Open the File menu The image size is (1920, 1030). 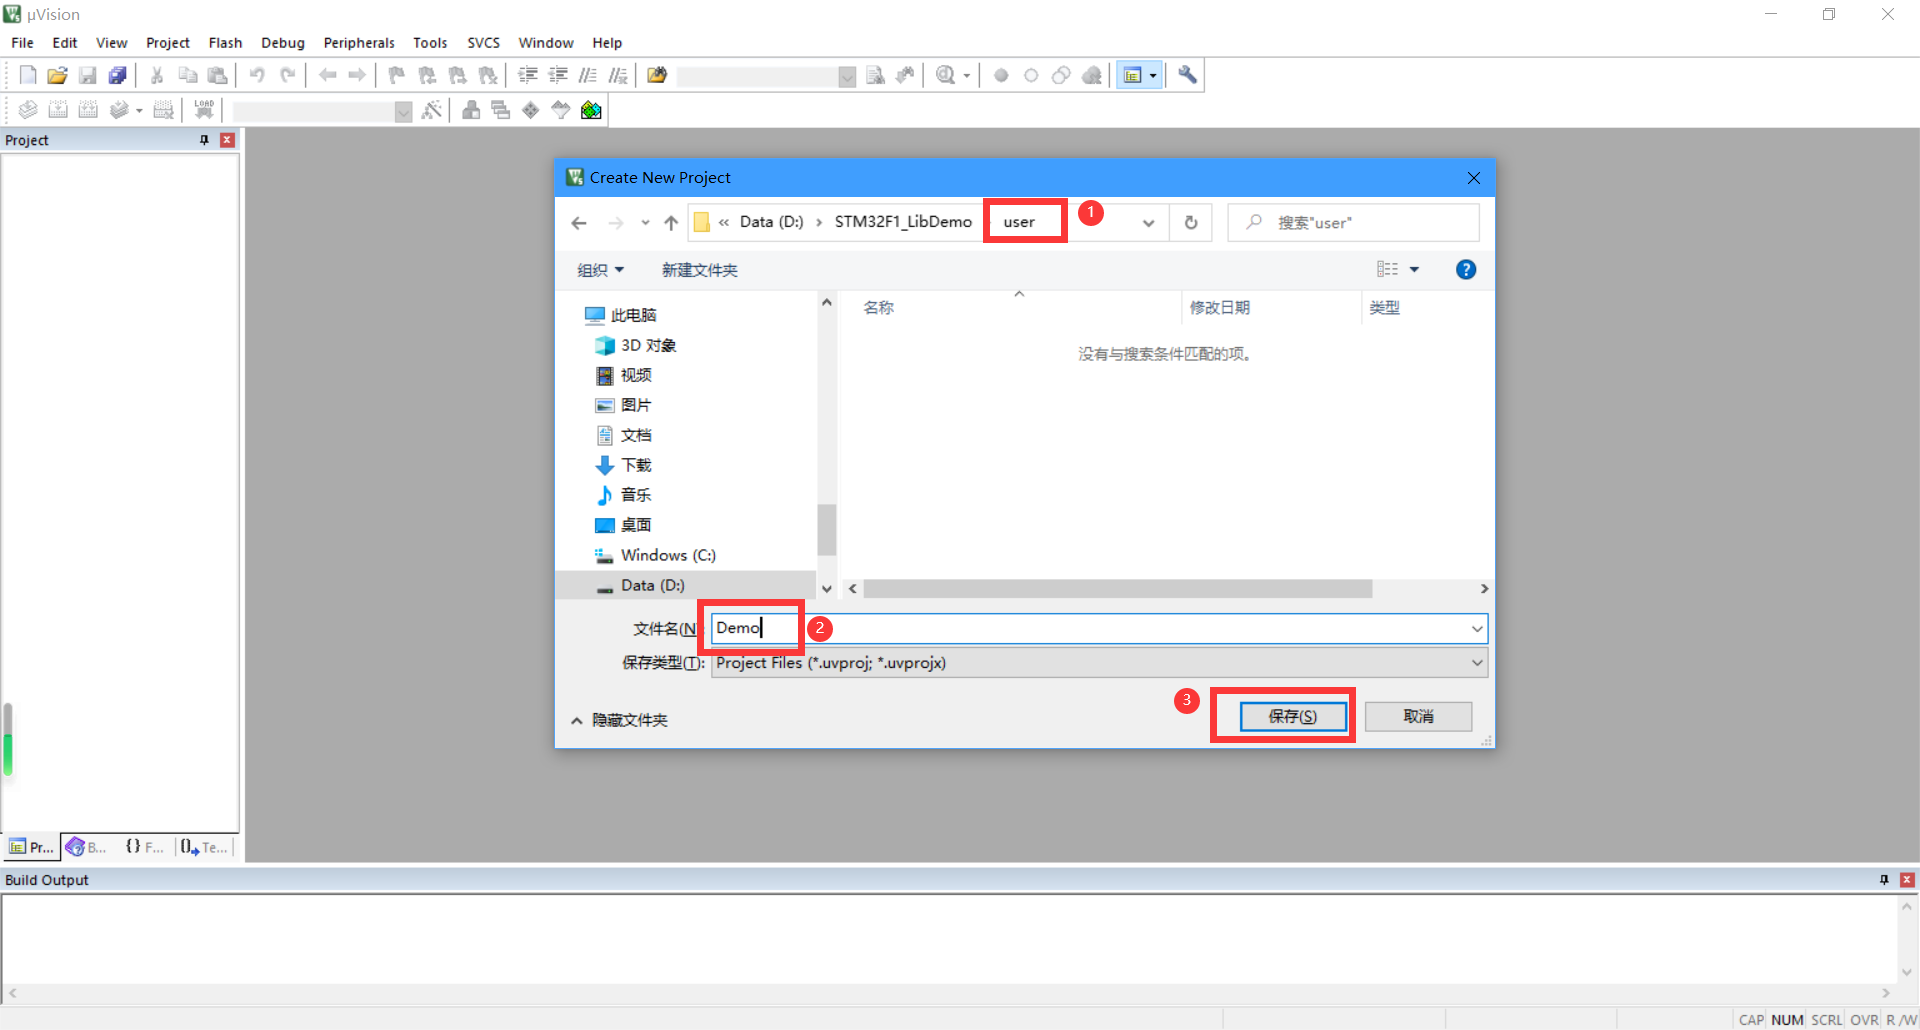(x=22, y=43)
